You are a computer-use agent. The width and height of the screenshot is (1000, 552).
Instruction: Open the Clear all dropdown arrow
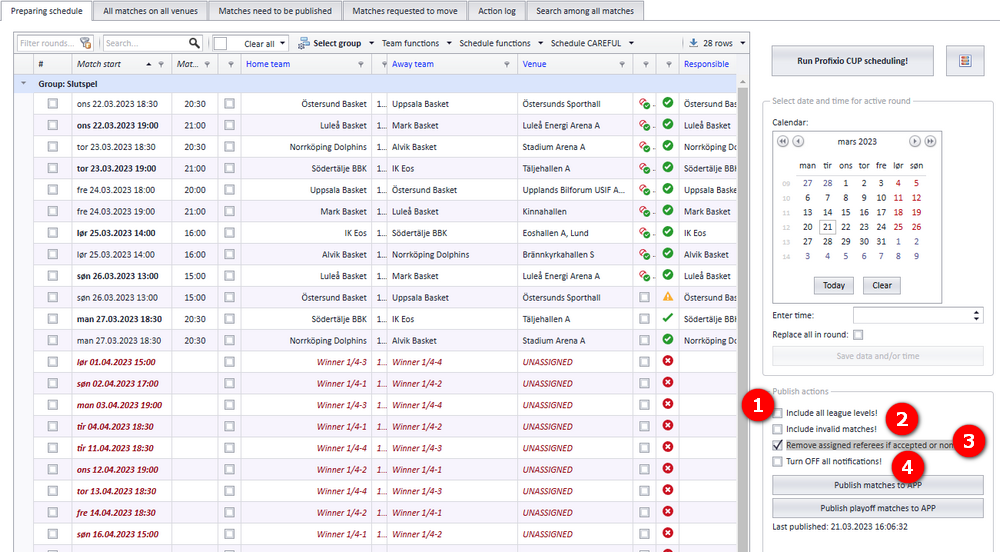click(283, 43)
